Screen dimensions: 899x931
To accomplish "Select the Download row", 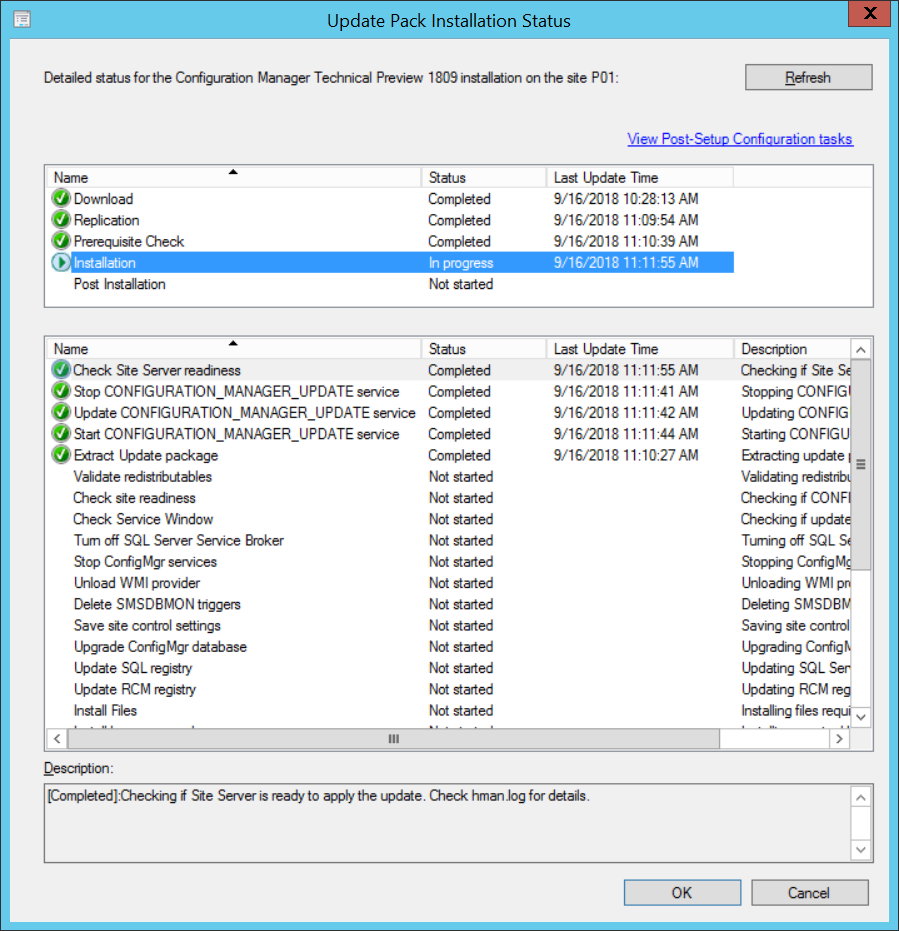I will (x=392, y=198).
